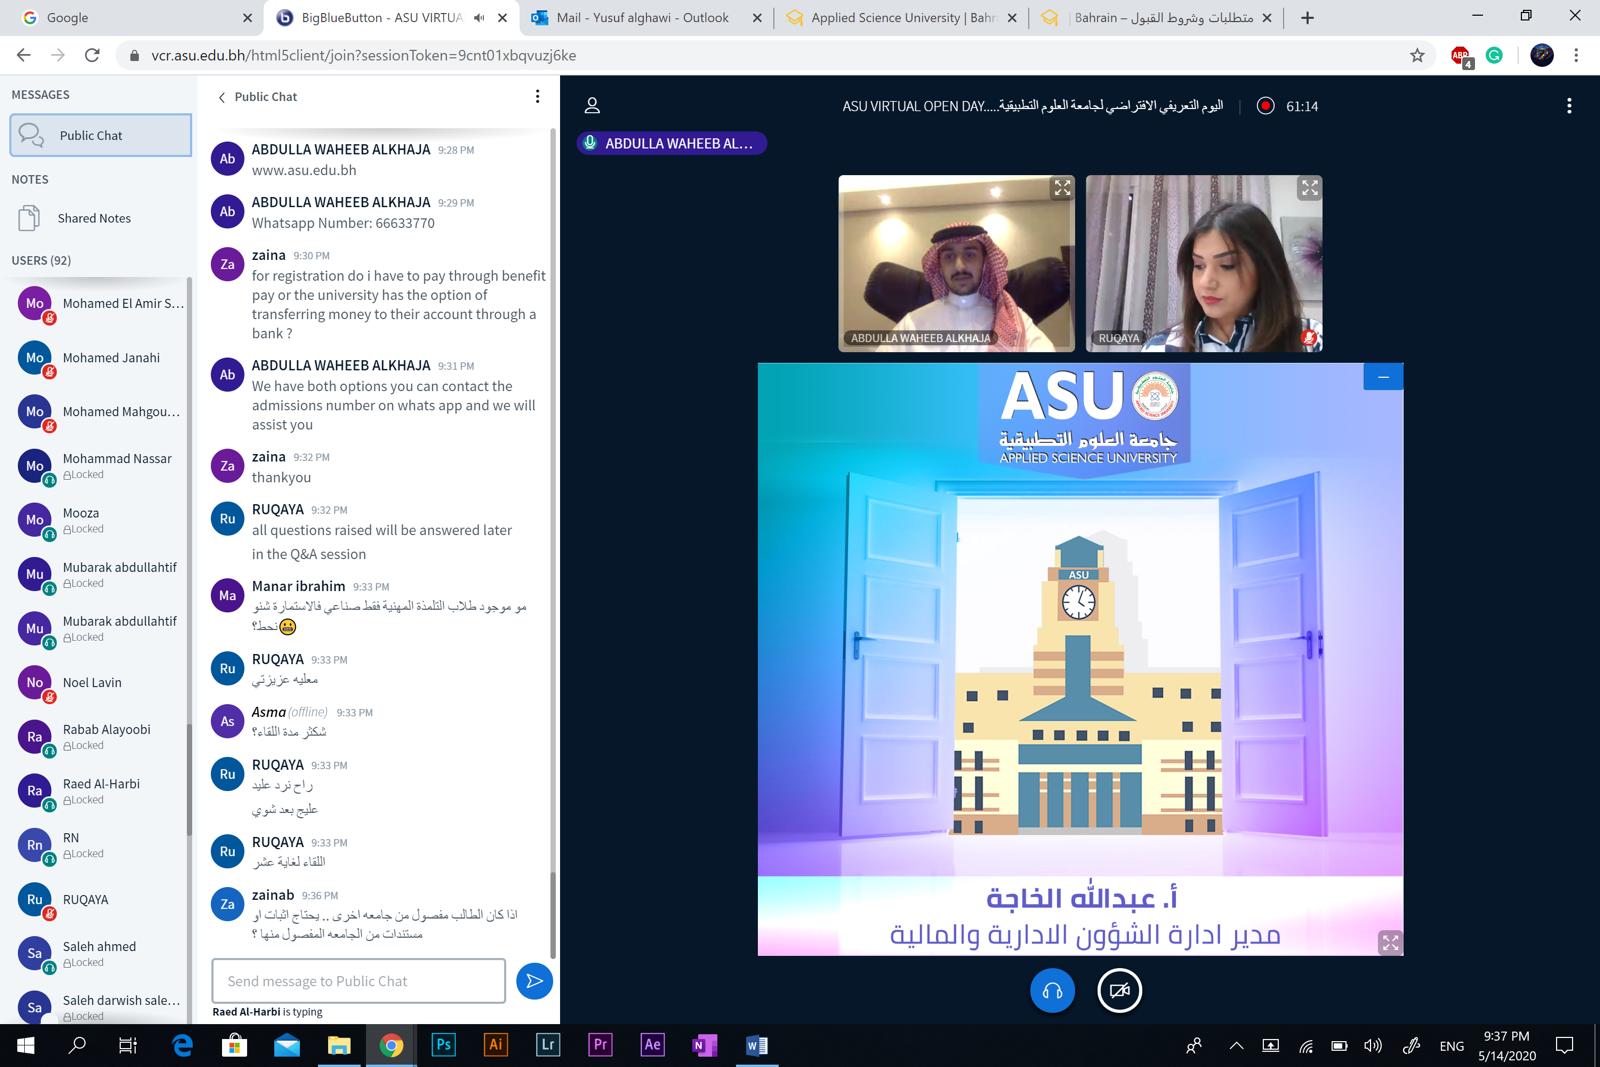Hide Public Chat with back chevron
This screenshot has height=1067, width=1600.
click(x=222, y=97)
